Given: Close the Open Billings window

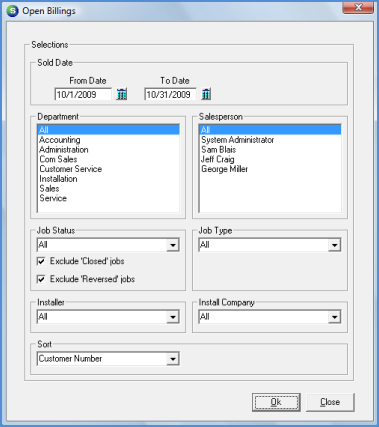Looking at the screenshot, I should [x=358, y=7].
